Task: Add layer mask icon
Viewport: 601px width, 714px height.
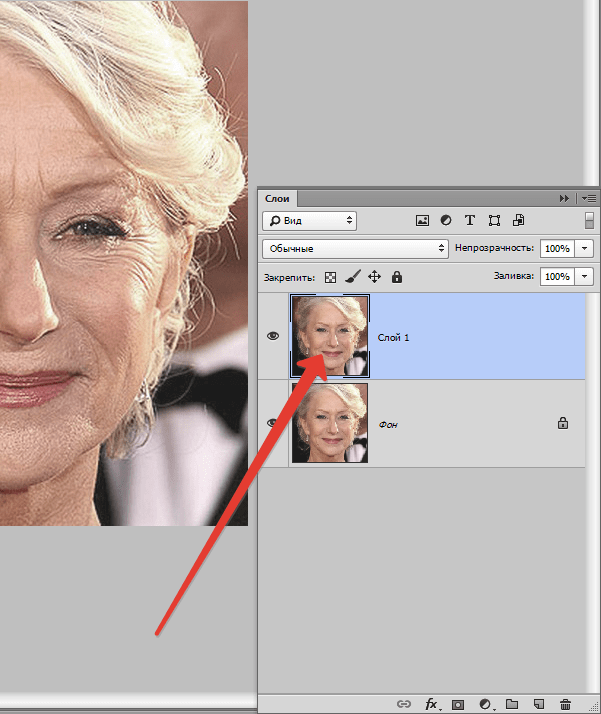Action: click(x=458, y=704)
